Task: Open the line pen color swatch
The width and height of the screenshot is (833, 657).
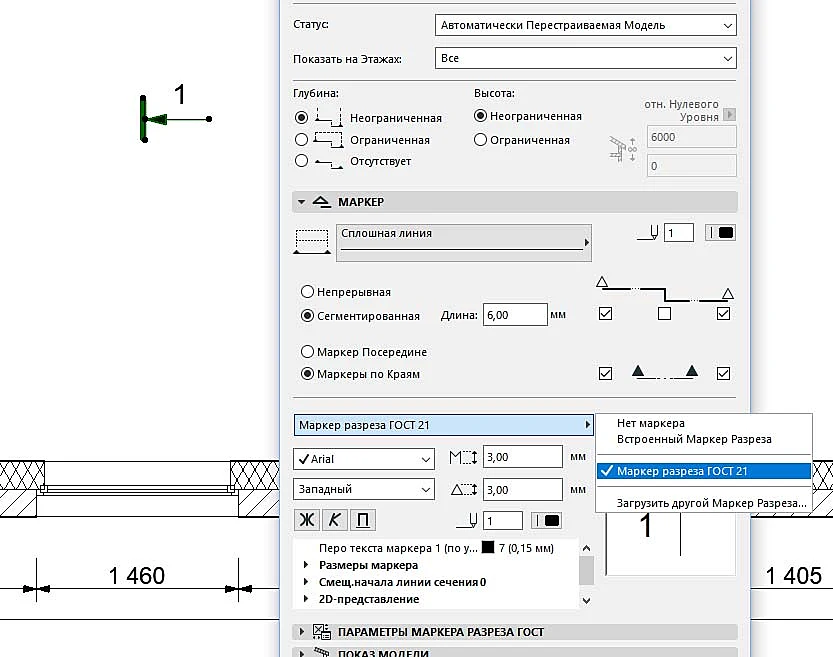Action: point(720,233)
